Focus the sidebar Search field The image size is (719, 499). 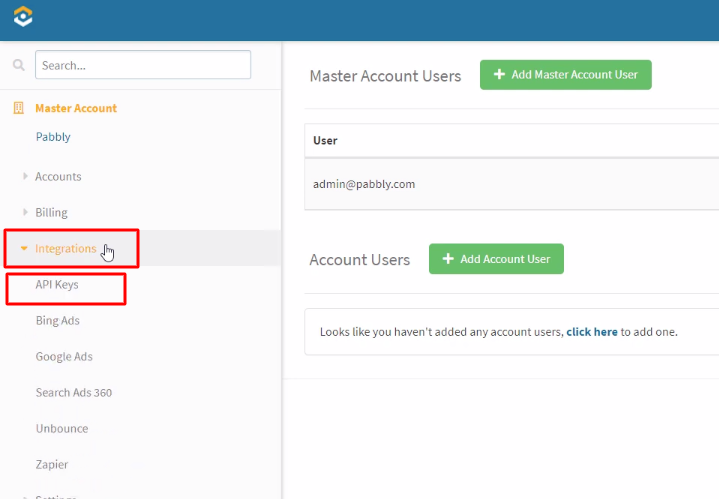click(x=143, y=65)
